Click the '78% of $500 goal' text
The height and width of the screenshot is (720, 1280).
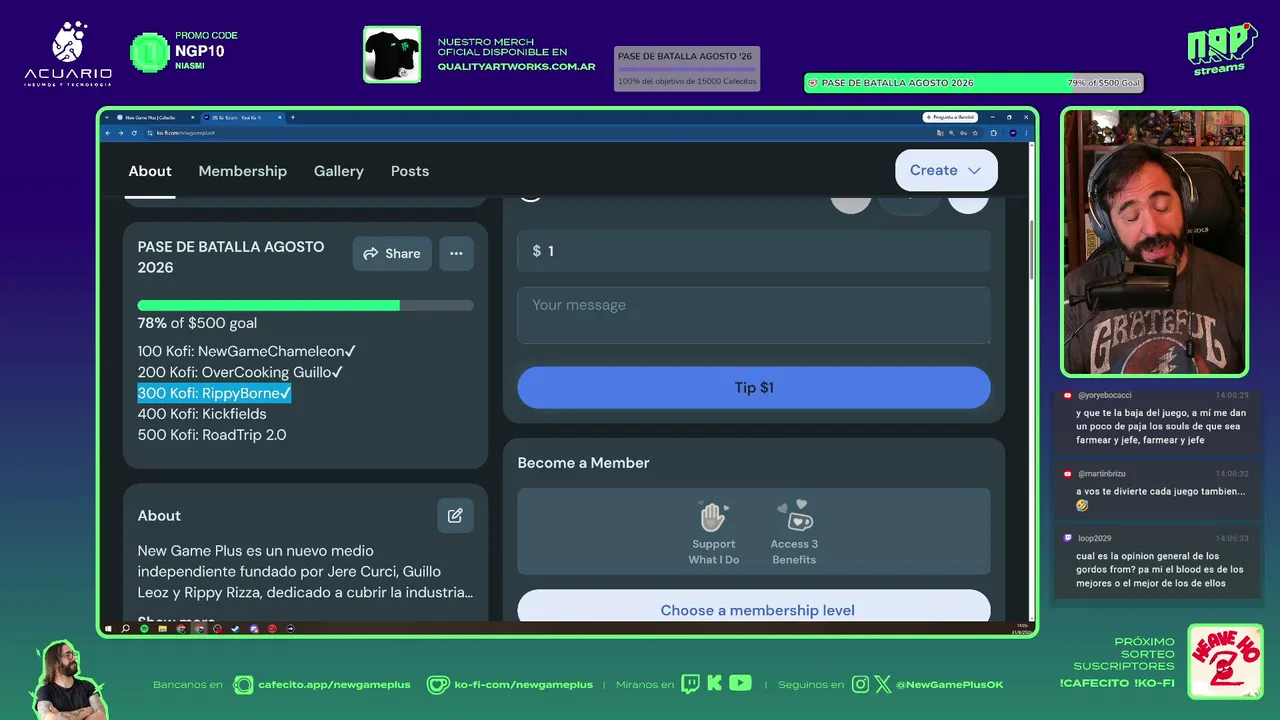[x=197, y=323]
